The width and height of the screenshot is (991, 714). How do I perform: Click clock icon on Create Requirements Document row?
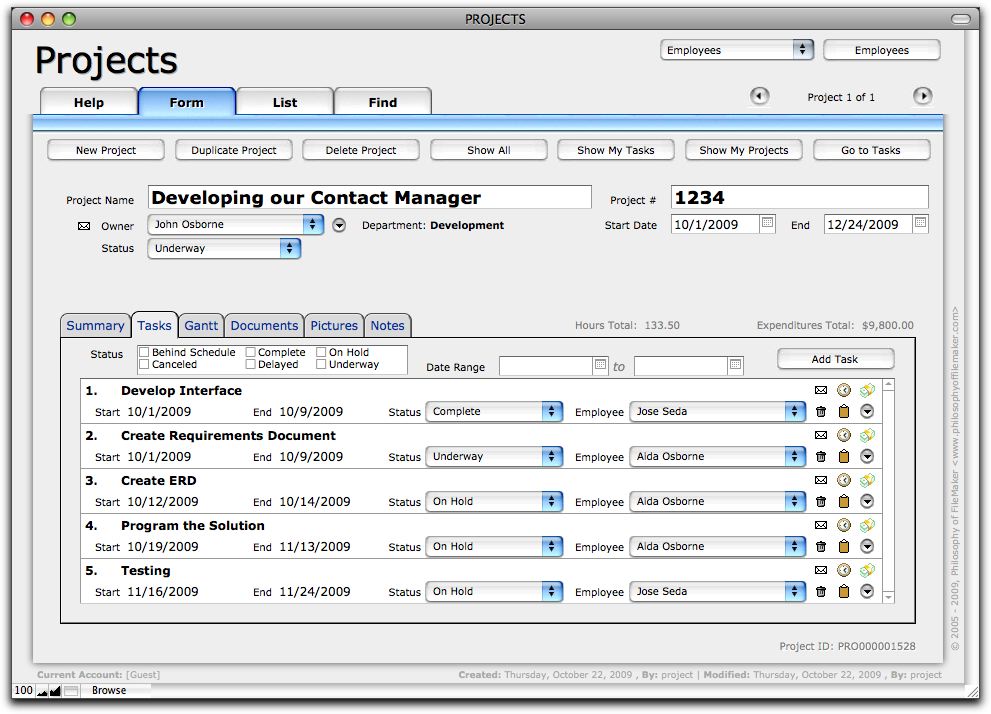coord(844,435)
